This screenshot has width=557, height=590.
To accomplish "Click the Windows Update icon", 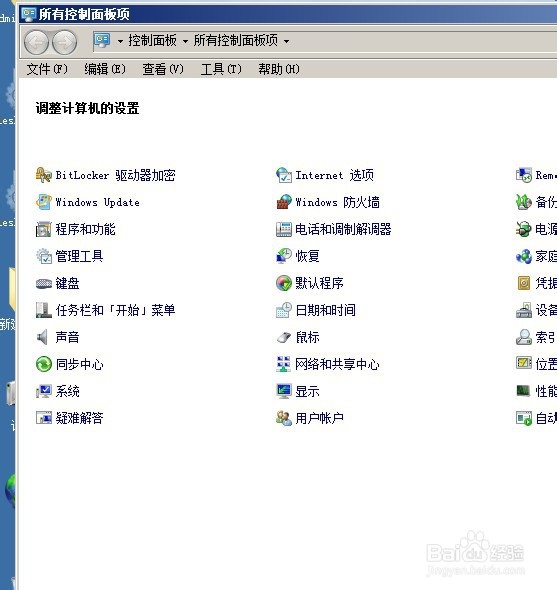I will point(43,202).
